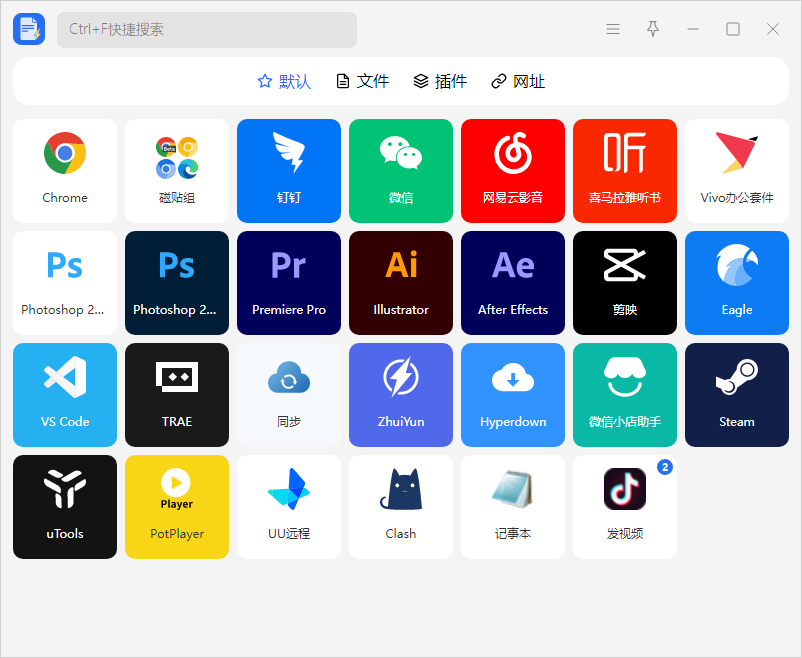The height and width of the screenshot is (658, 802).
Task: Open the uTools tile
Action: (x=65, y=507)
